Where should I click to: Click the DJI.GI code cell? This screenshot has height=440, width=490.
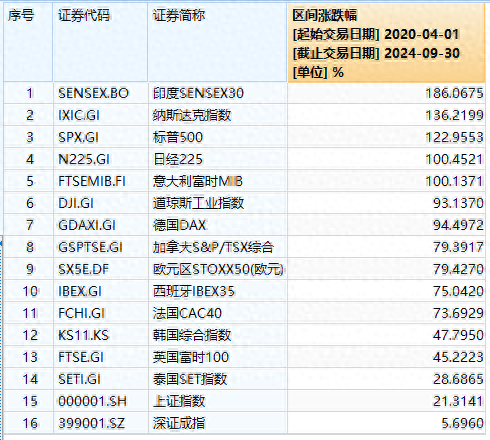click(100, 203)
